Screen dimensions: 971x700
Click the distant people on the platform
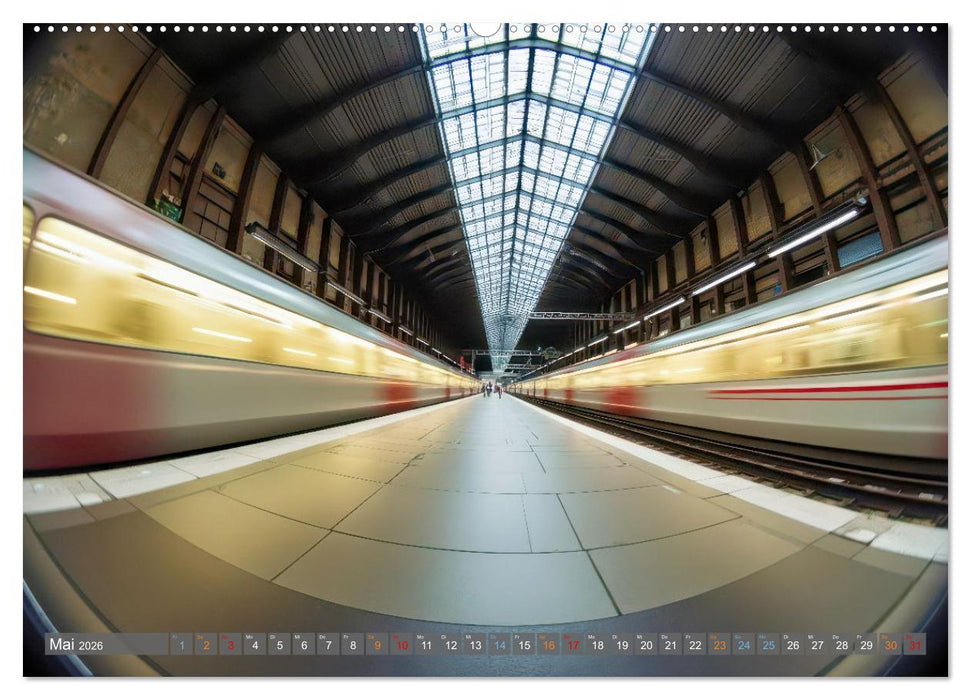click(x=490, y=390)
